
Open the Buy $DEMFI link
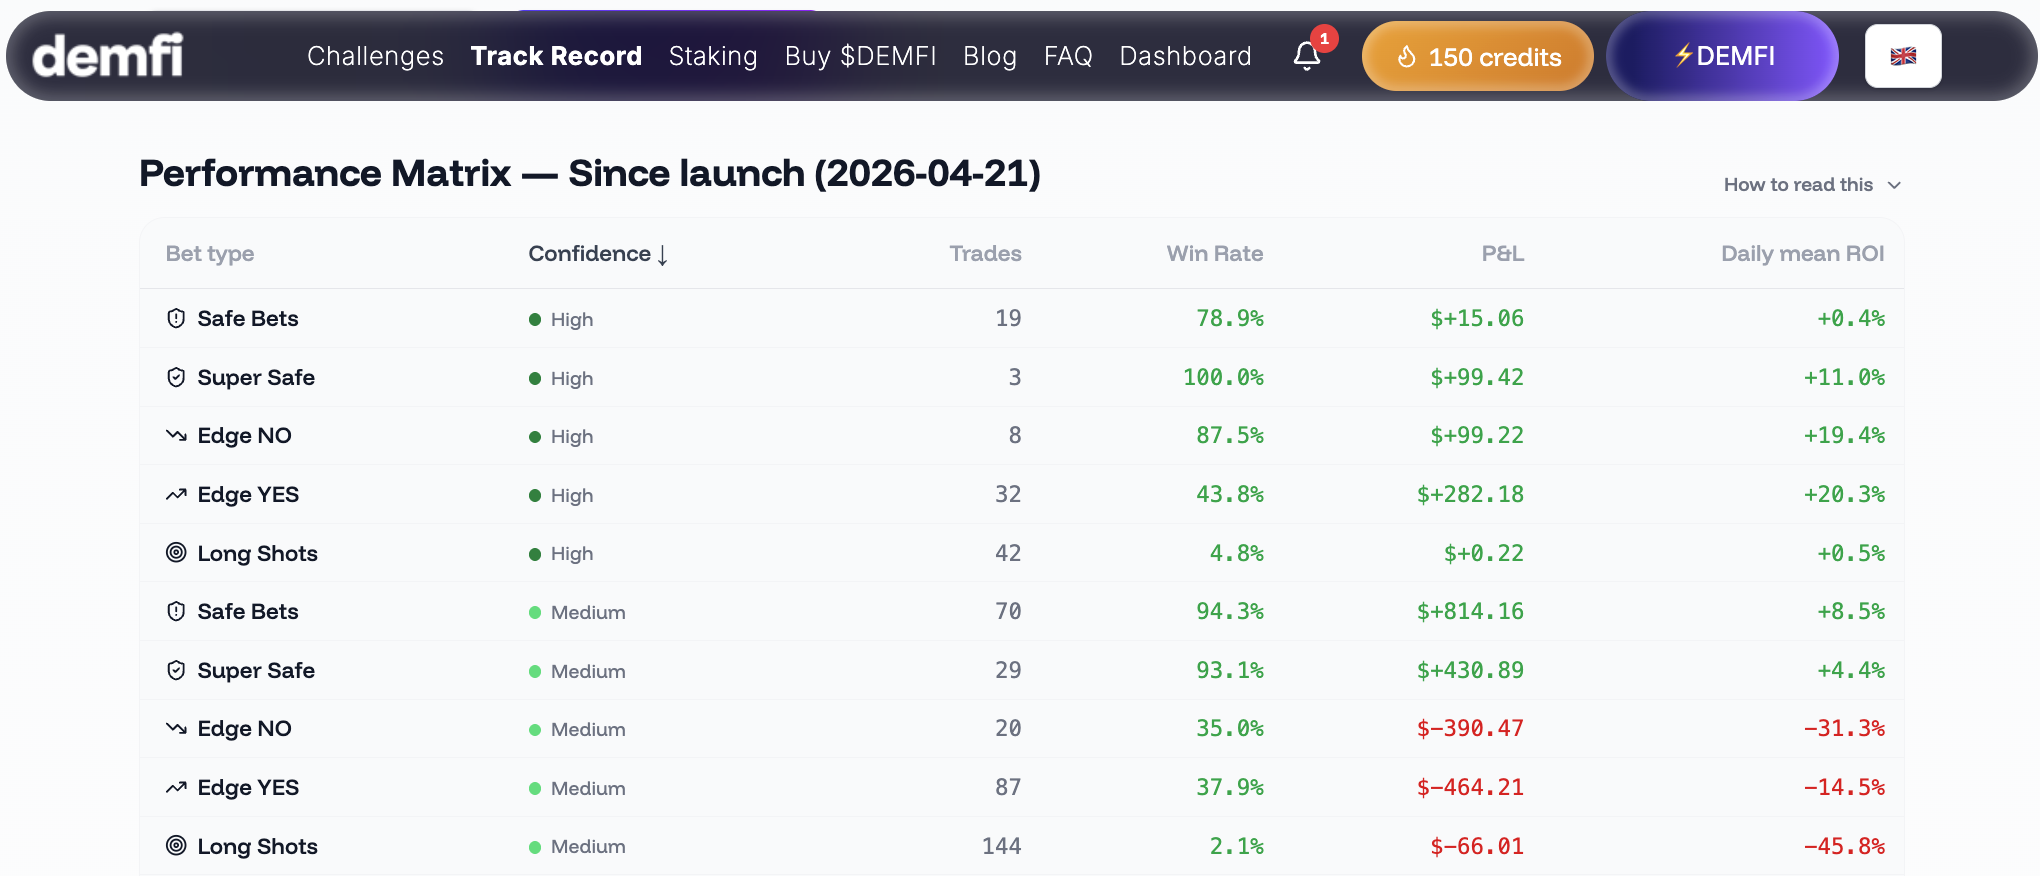(x=860, y=56)
